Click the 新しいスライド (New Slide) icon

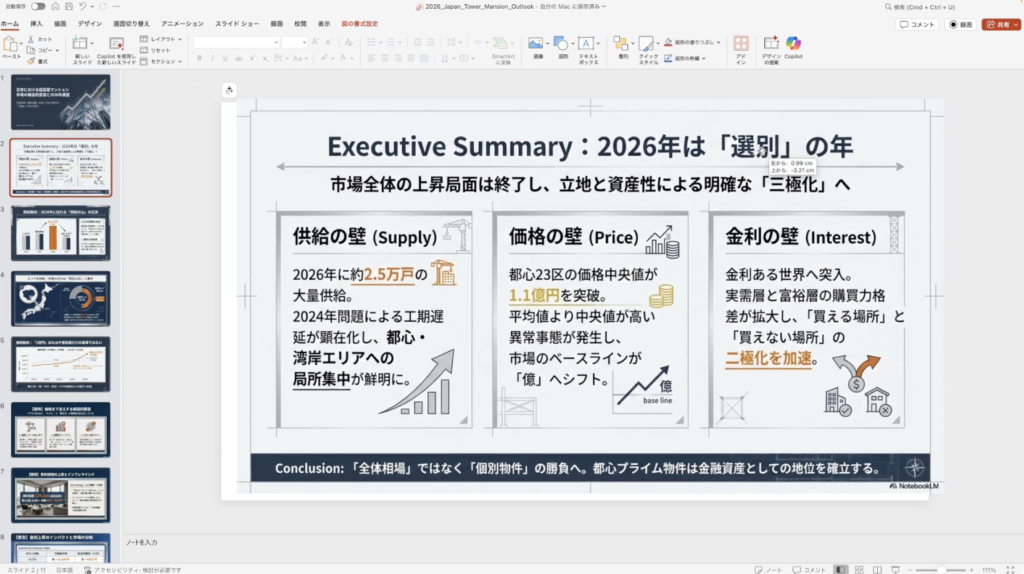coord(82,44)
